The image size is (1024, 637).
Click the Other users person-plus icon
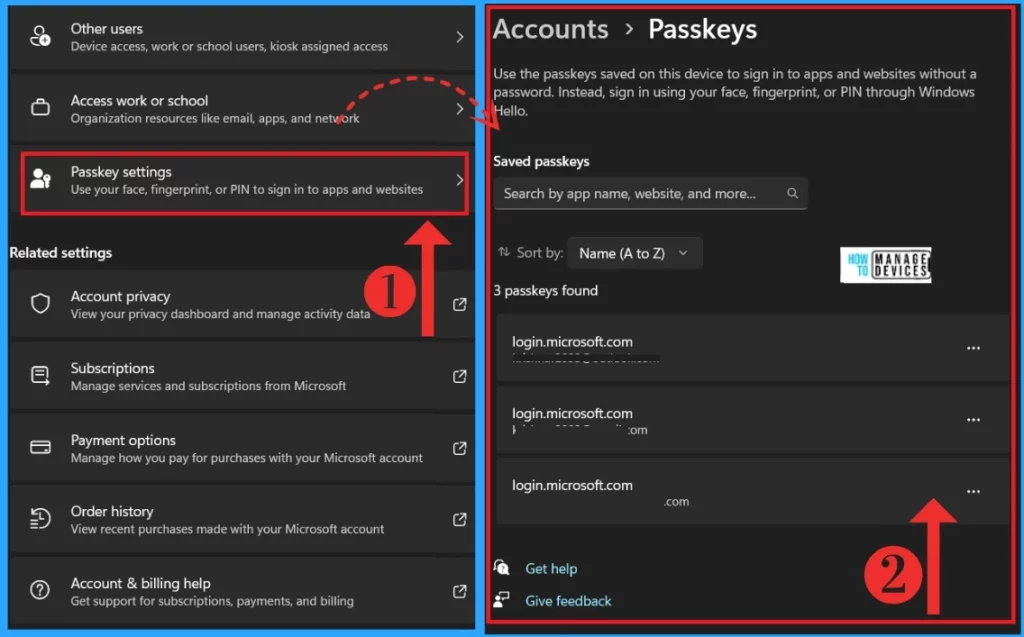(x=40, y=37)
